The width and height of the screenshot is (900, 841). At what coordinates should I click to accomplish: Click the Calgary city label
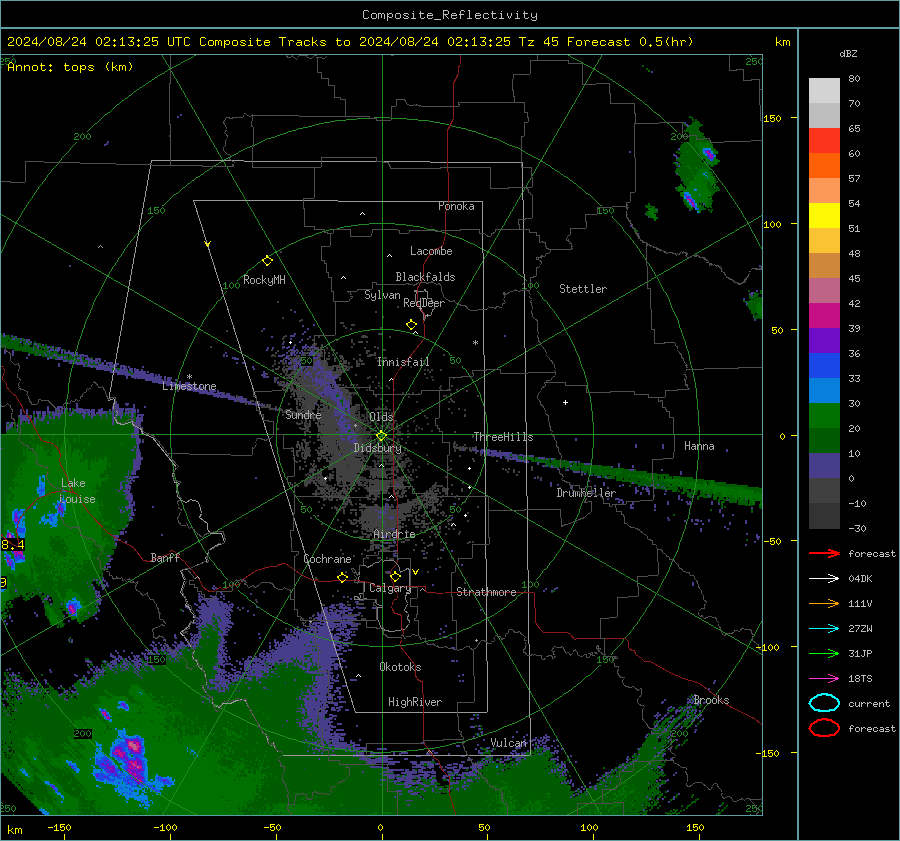pos(390,588)
